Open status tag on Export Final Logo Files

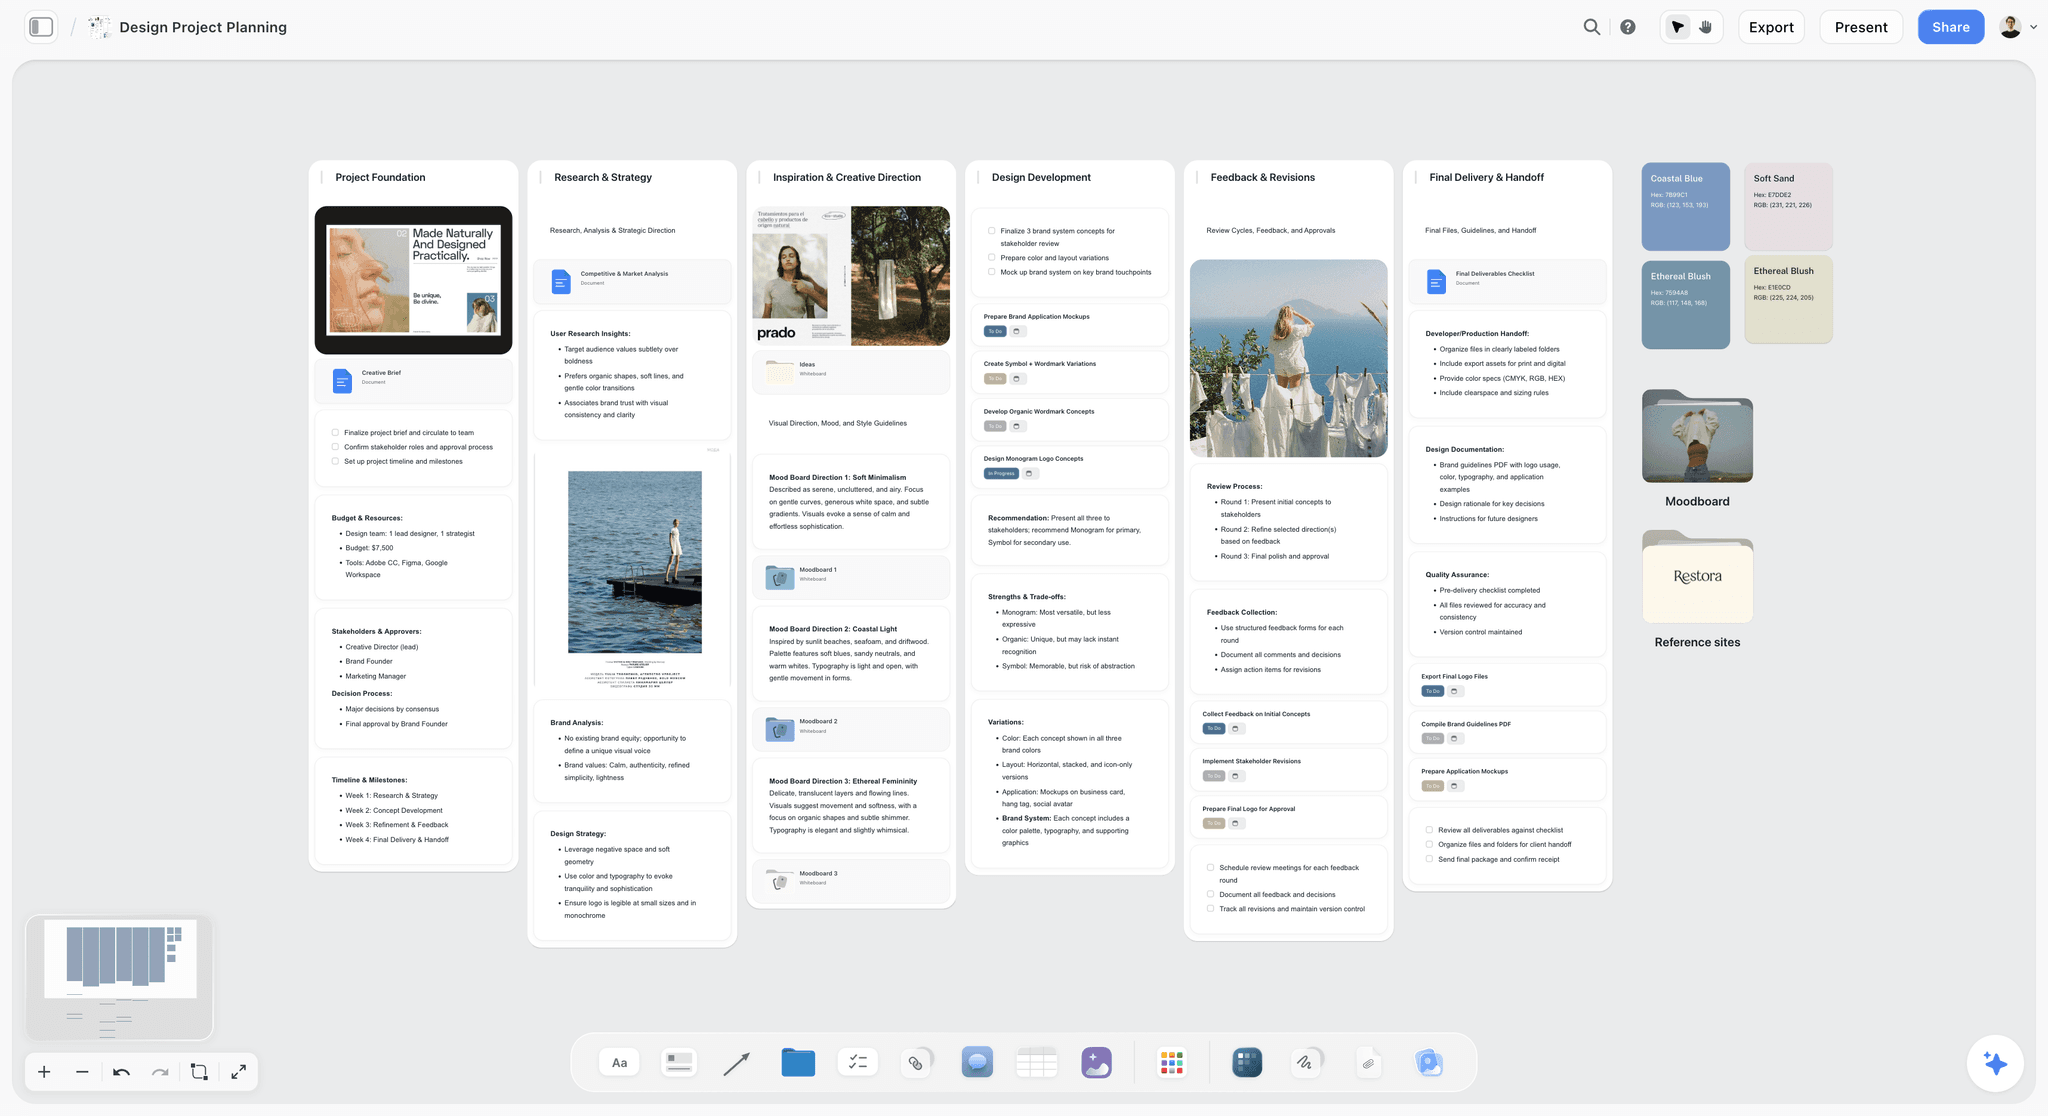(1432, 691)
